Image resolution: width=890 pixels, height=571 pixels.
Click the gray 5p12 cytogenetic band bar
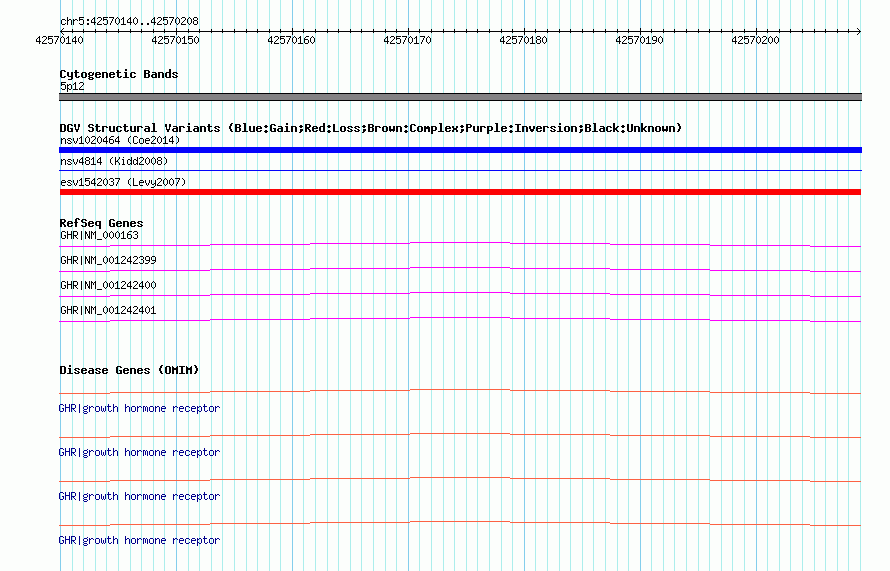tap(460, 97)
